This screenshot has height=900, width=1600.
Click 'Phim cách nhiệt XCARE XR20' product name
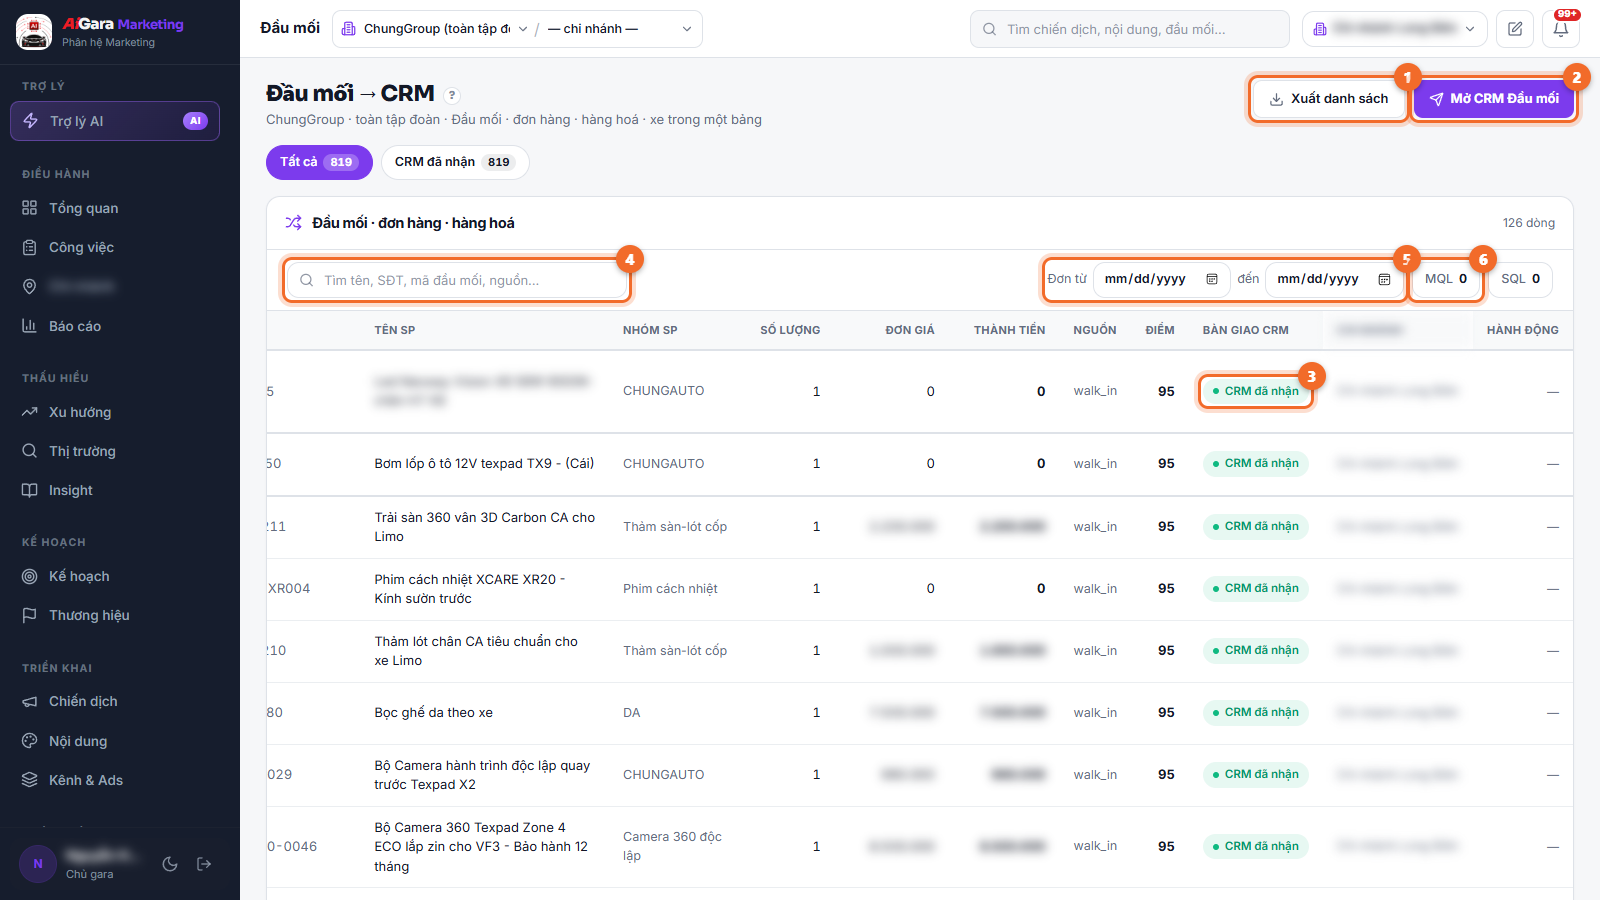(470, 589)
